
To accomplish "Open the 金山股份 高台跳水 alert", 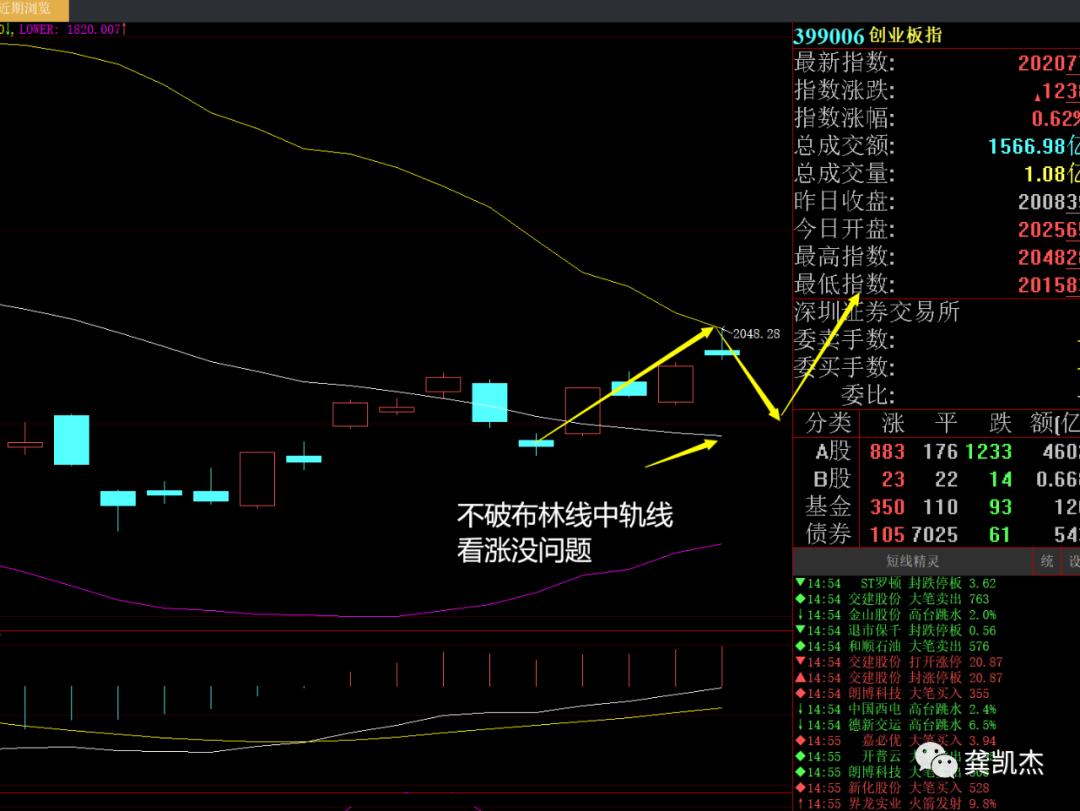I will click(895, 615).
